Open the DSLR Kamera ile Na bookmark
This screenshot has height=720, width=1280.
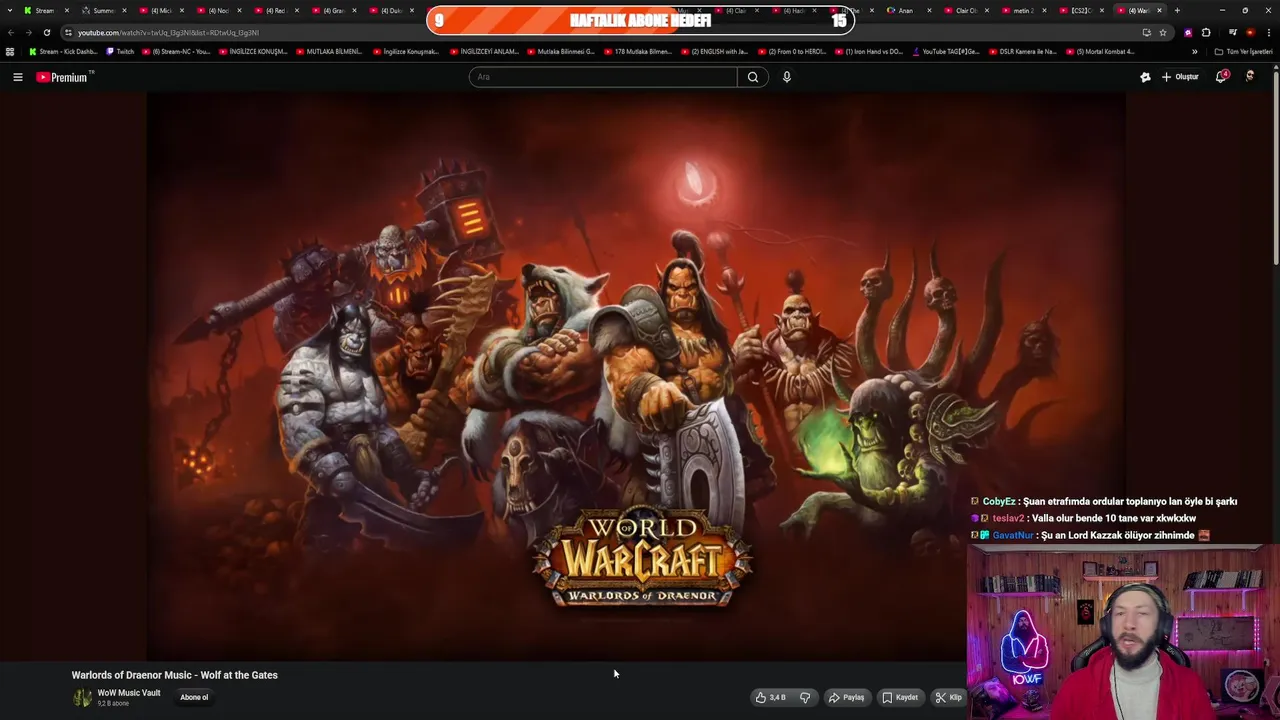pyautogui.click(x=1022, y=51)
